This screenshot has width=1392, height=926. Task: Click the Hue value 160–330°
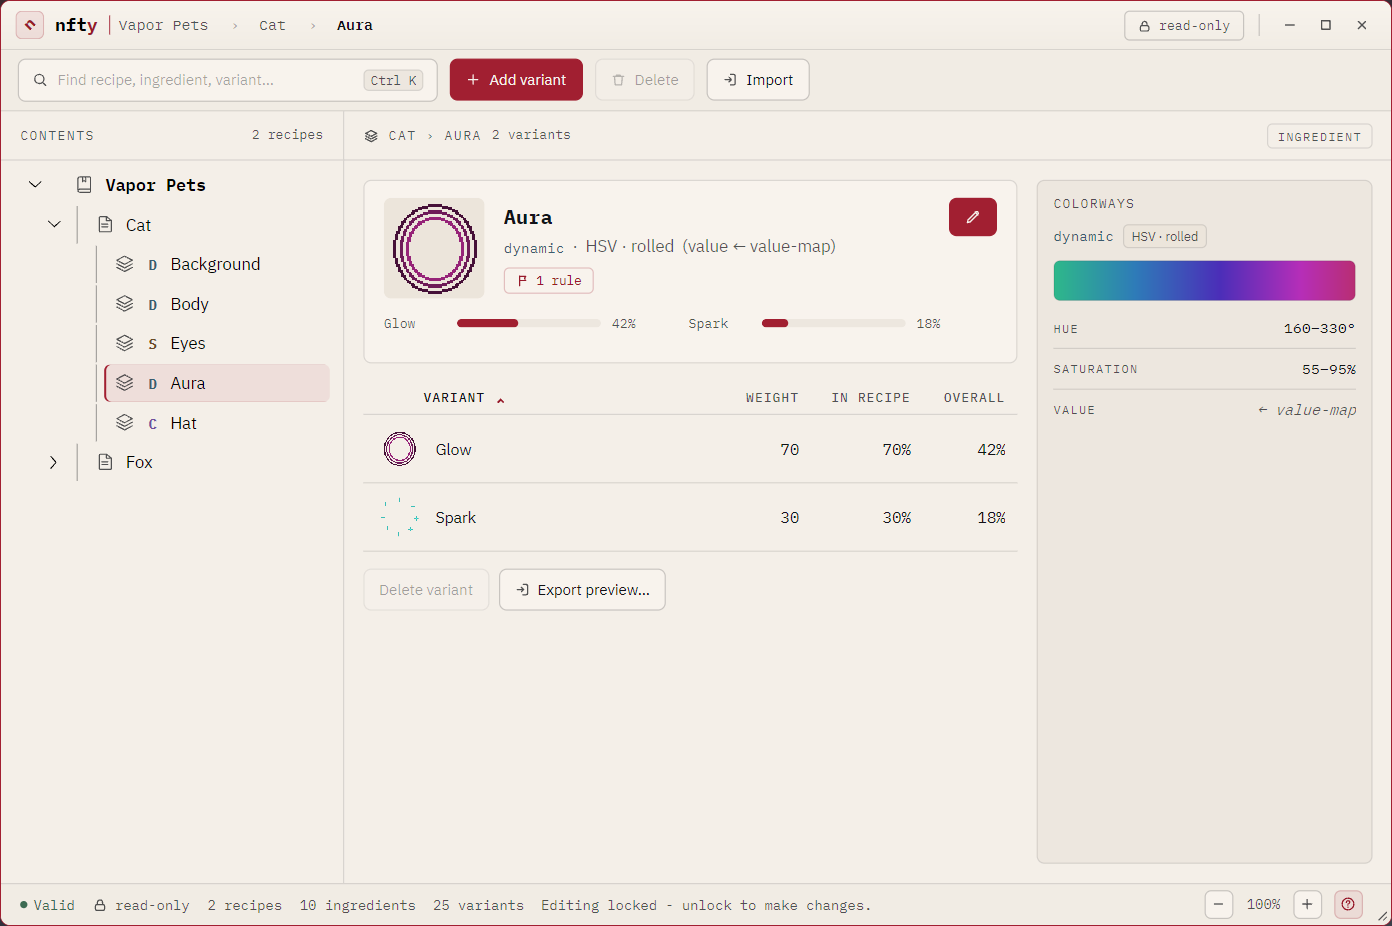[1319, 329]
